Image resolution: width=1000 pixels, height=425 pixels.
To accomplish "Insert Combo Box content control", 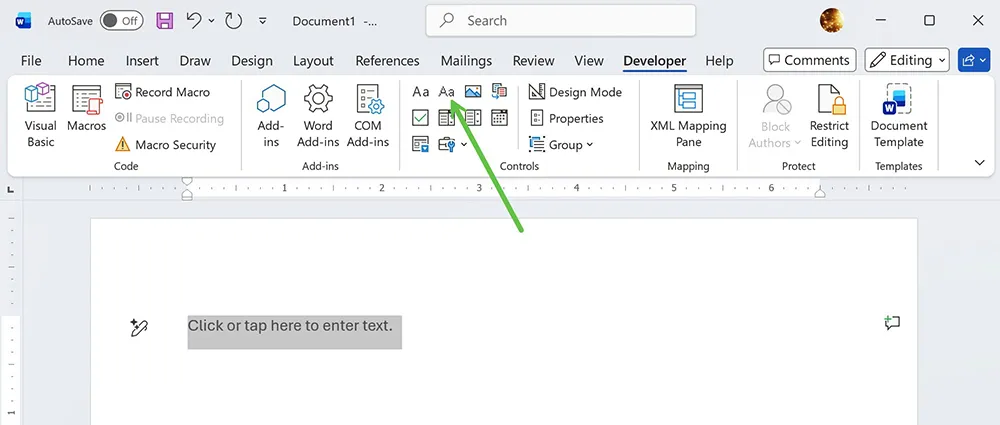I will pos(446,118).
